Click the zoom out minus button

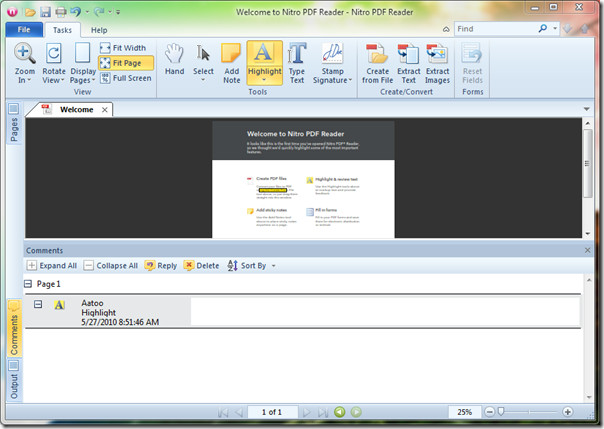tap(489, 412)
